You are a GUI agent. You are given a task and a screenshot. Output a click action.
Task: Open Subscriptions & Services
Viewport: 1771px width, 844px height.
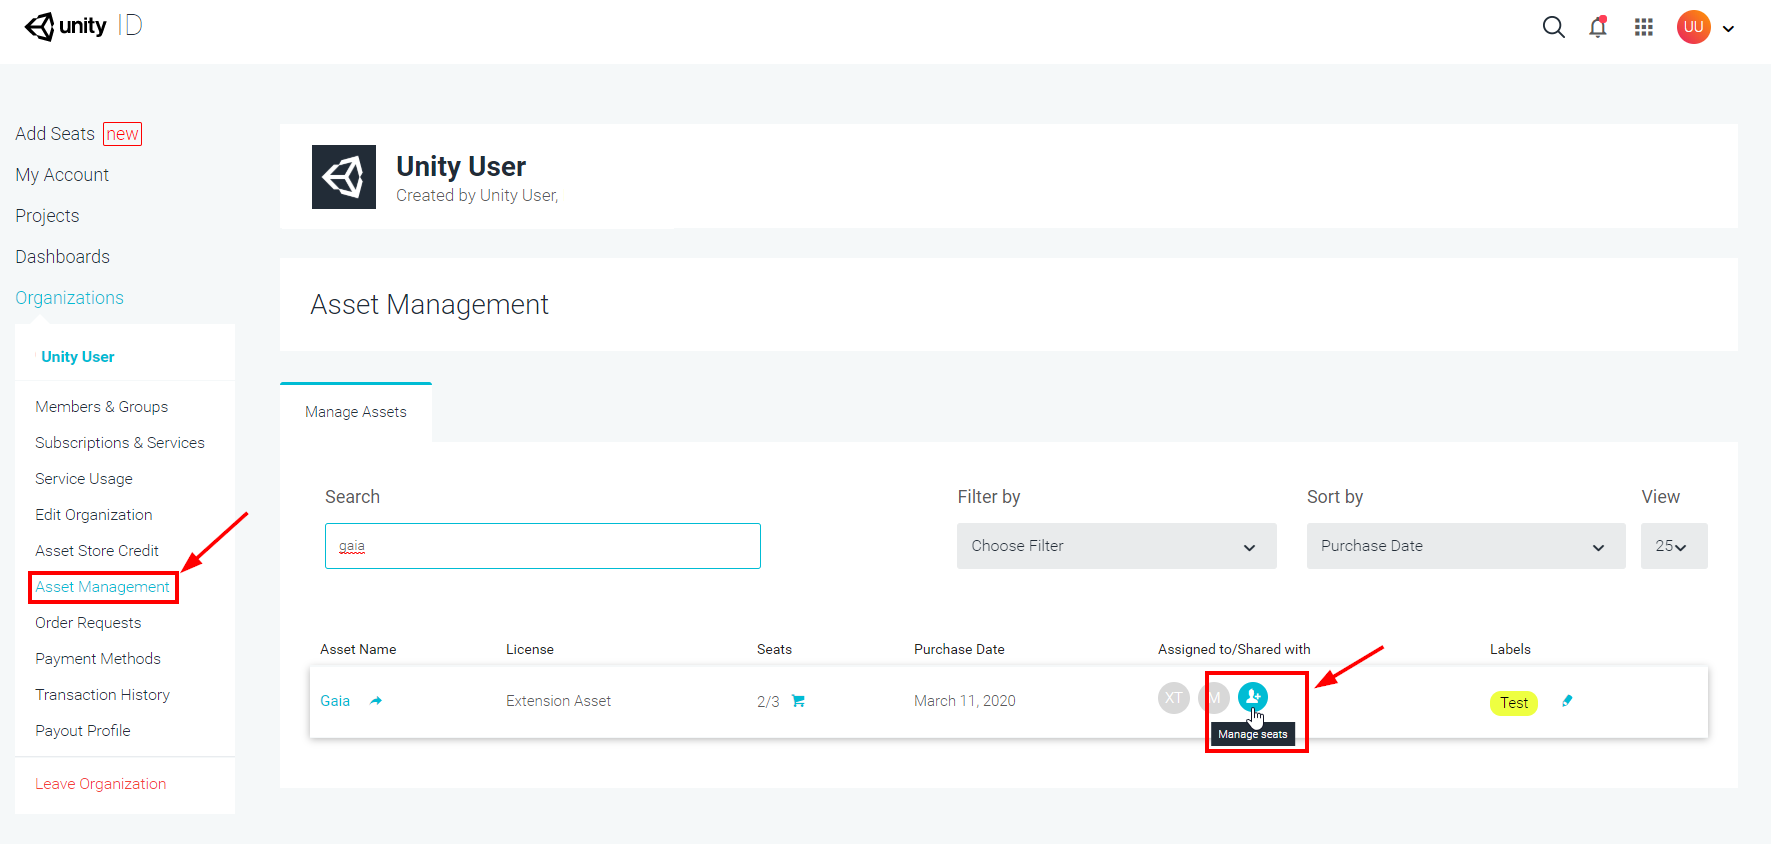[x=120, y=443]
